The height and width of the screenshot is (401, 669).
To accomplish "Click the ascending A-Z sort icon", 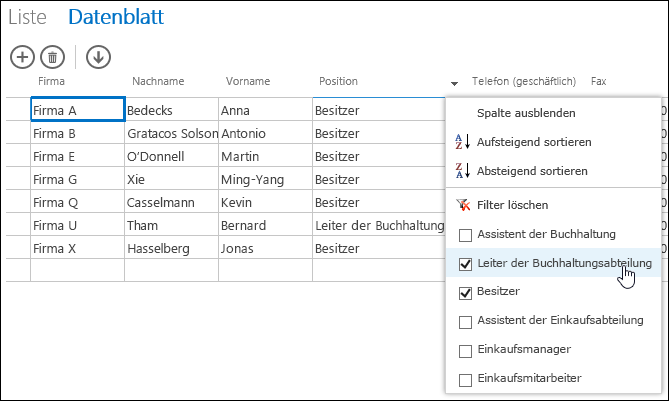I will [463, 142].
